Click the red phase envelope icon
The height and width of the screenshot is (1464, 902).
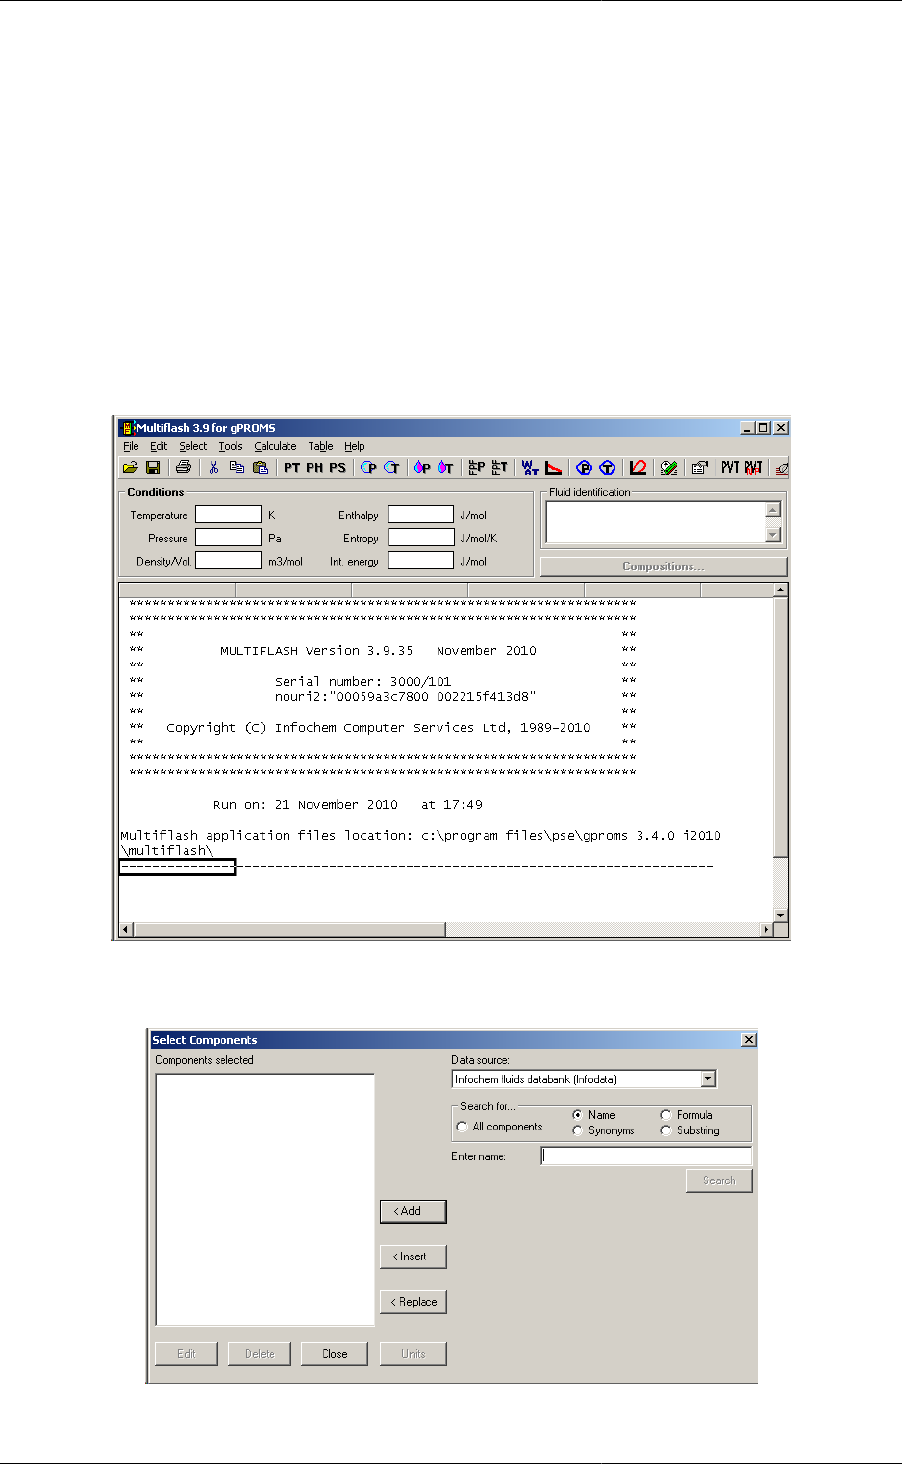(553, 467)
